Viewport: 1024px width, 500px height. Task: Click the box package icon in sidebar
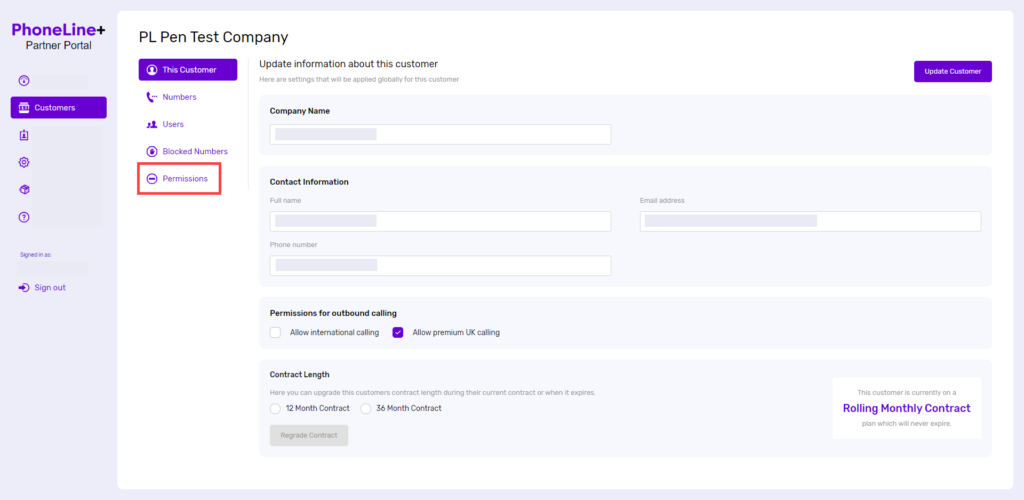(24, 189)
